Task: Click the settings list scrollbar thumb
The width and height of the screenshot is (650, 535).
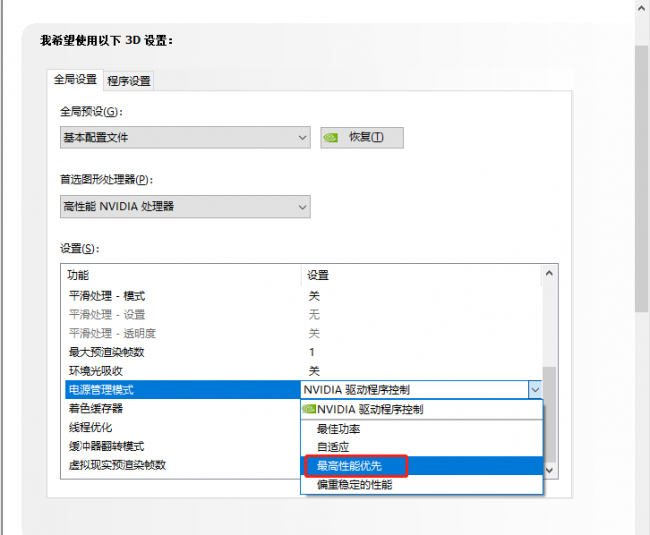Action: [x=549, y=414]
